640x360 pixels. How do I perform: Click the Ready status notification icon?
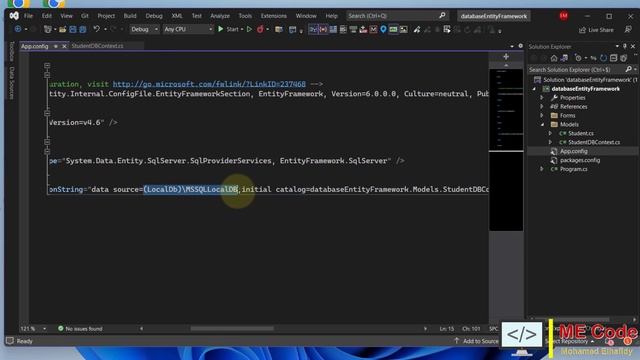(x=10, y=341)
